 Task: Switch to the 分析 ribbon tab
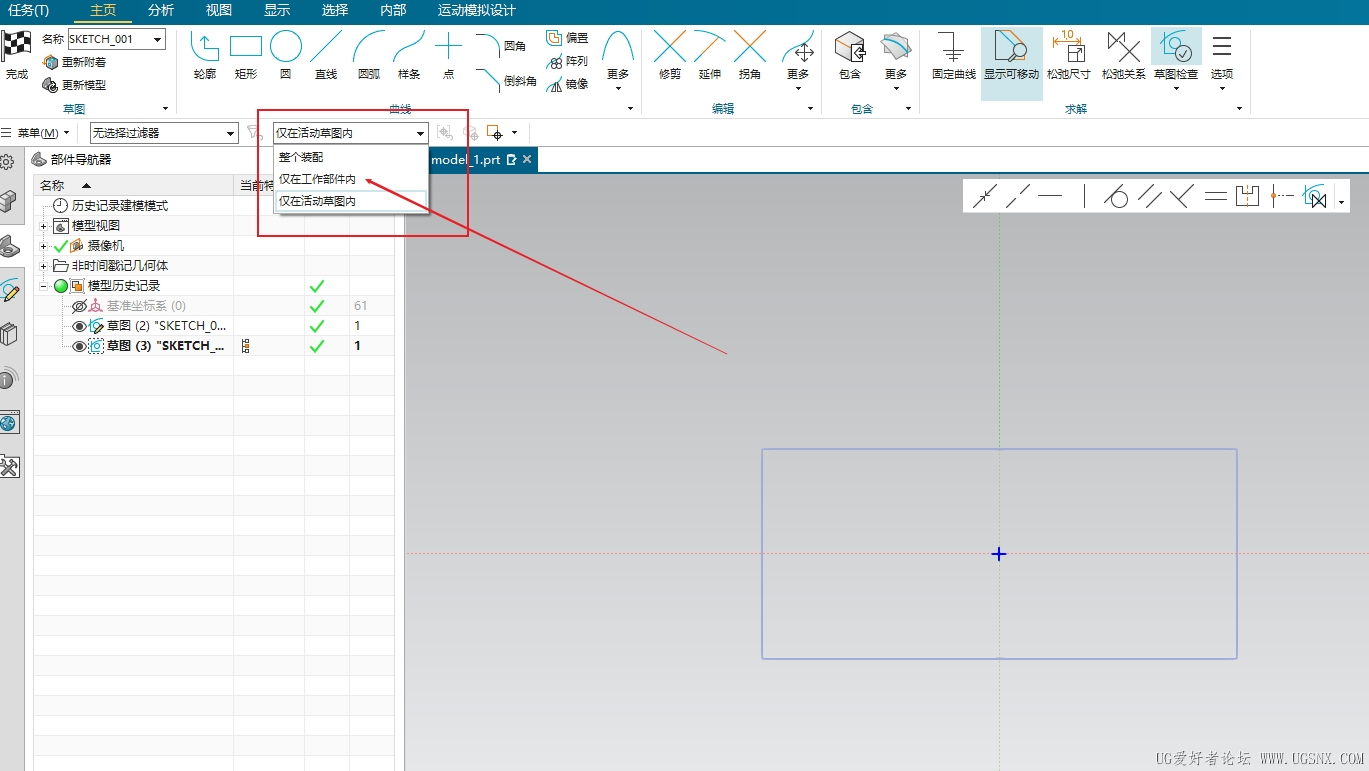coord(160,10)
